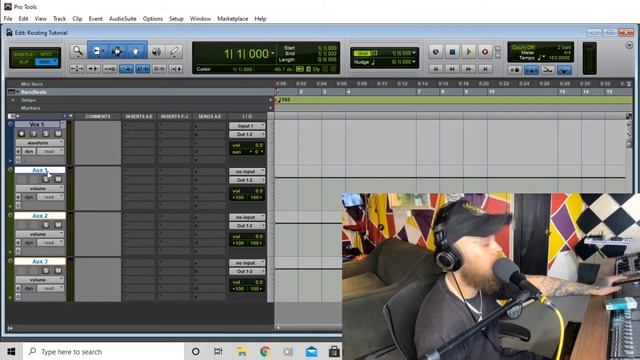The height and width of the screenshot is (360, 640).
Task: Open the Edit menu
Action: point(23,19)
